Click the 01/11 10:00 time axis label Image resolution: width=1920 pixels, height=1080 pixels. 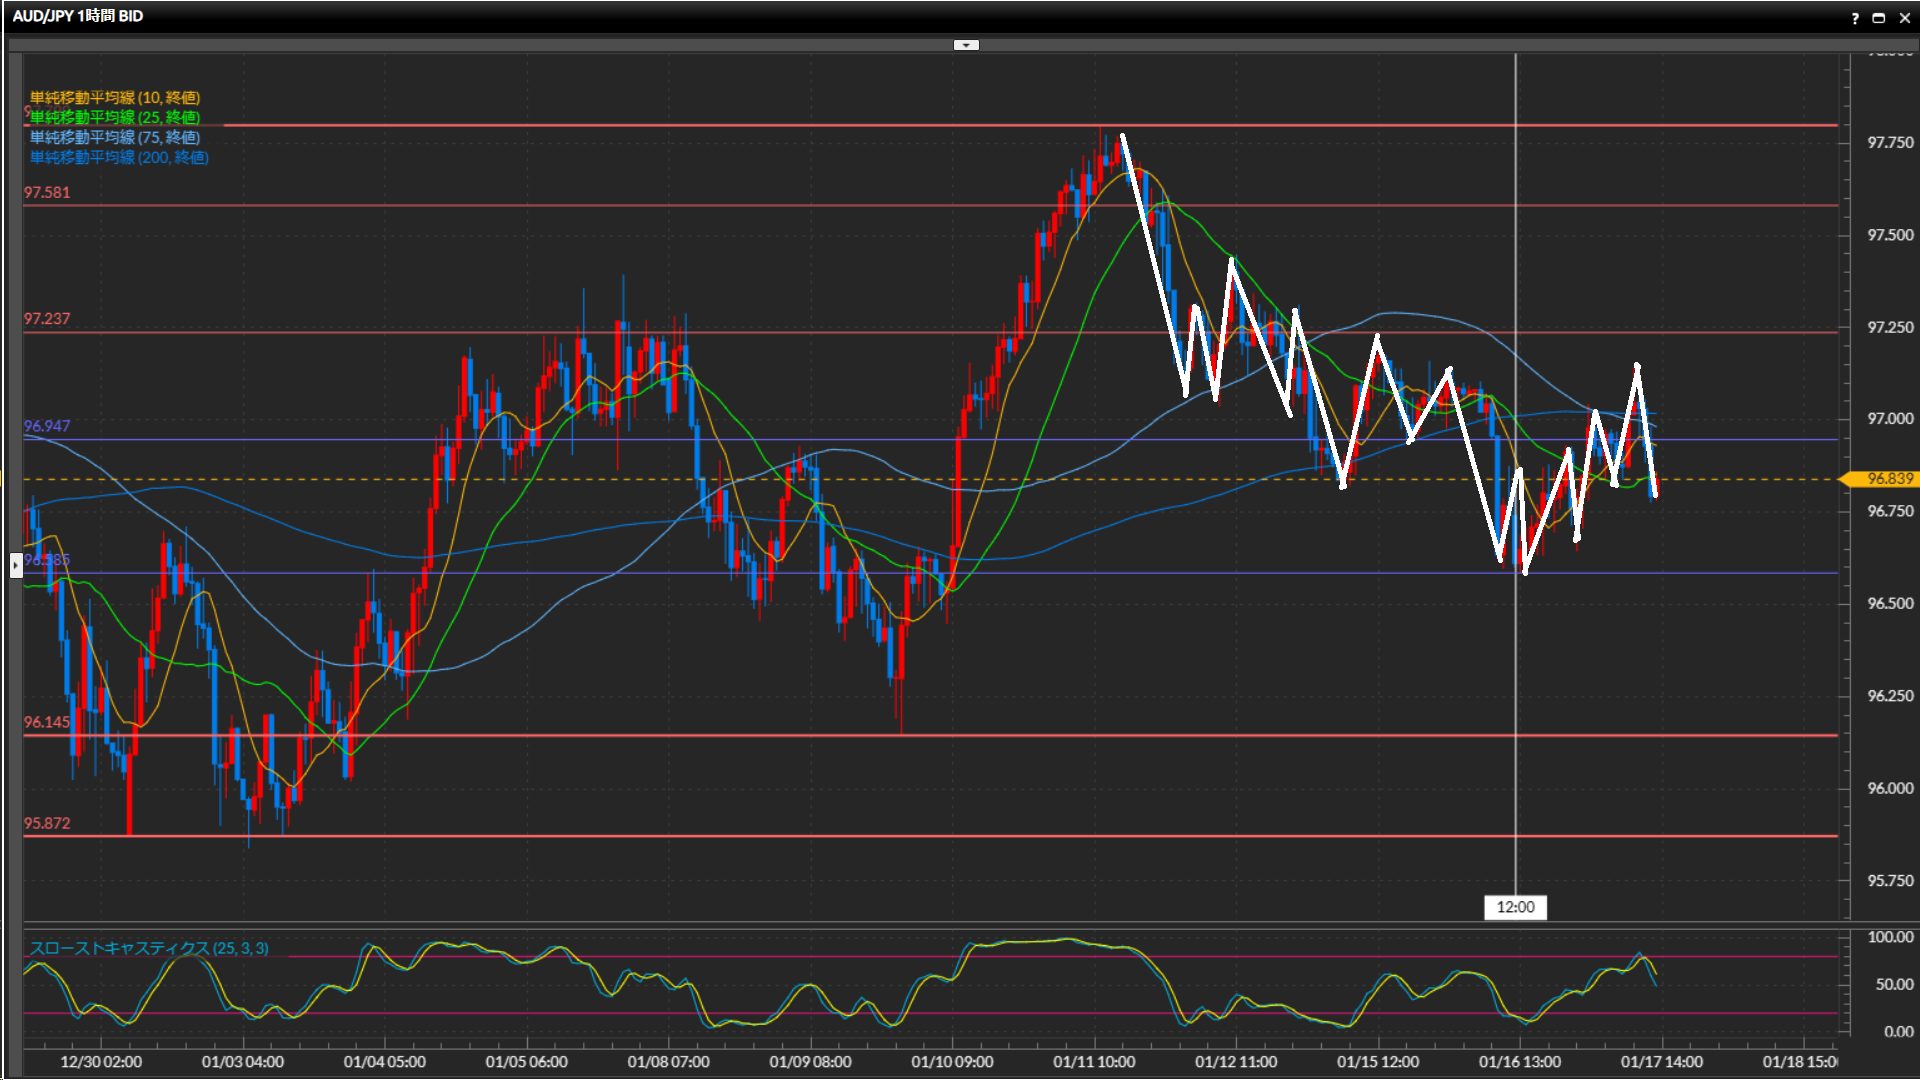click(x=1094, y=1062)
